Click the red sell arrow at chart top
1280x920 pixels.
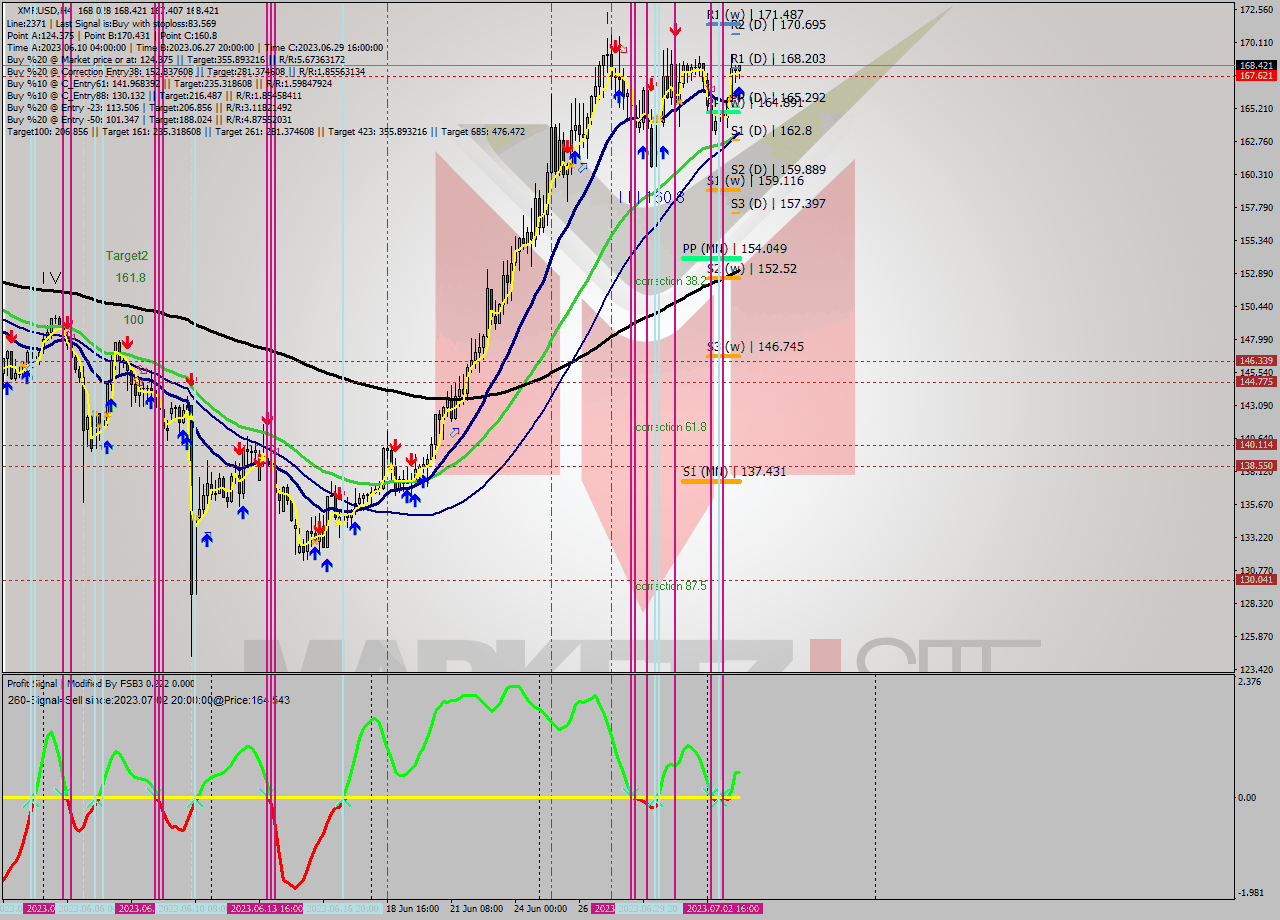[x=677, y=30]
